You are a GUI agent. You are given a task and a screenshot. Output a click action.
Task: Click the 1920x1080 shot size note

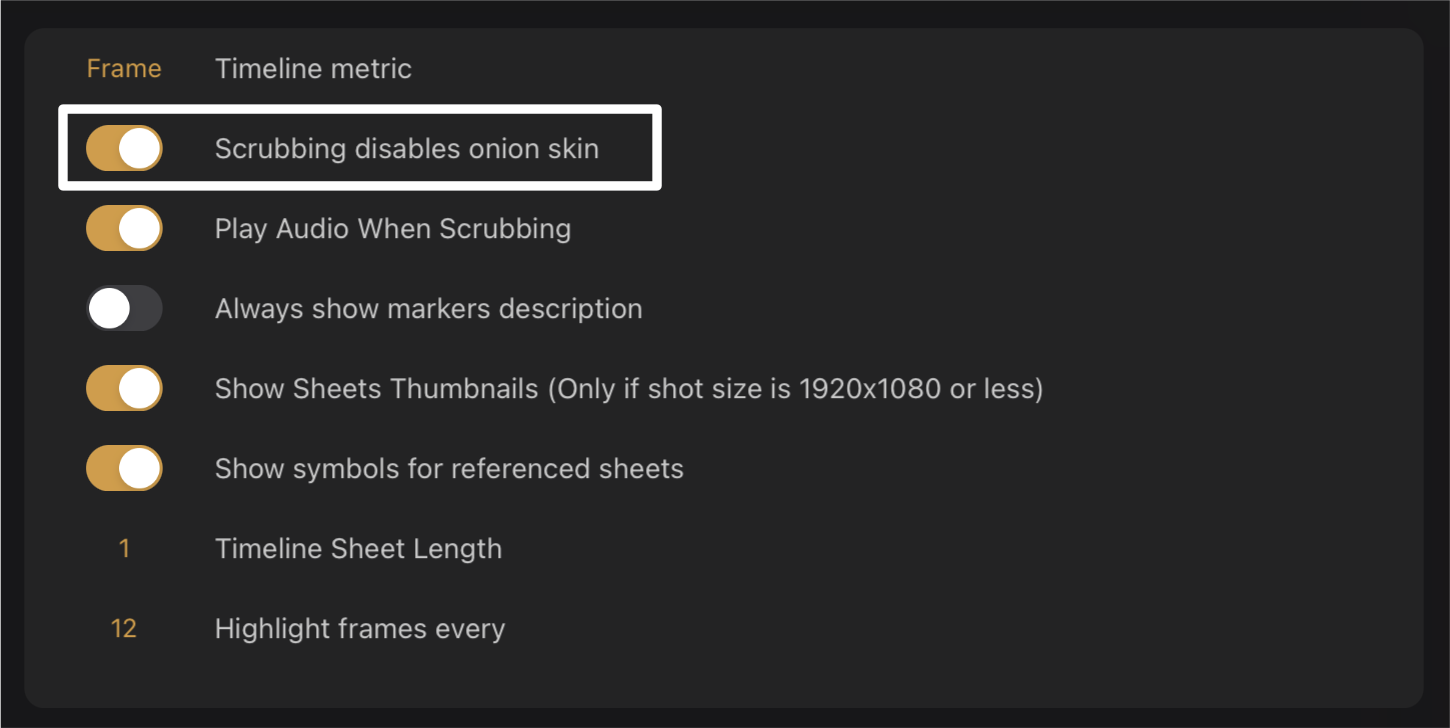click(795, 388)
